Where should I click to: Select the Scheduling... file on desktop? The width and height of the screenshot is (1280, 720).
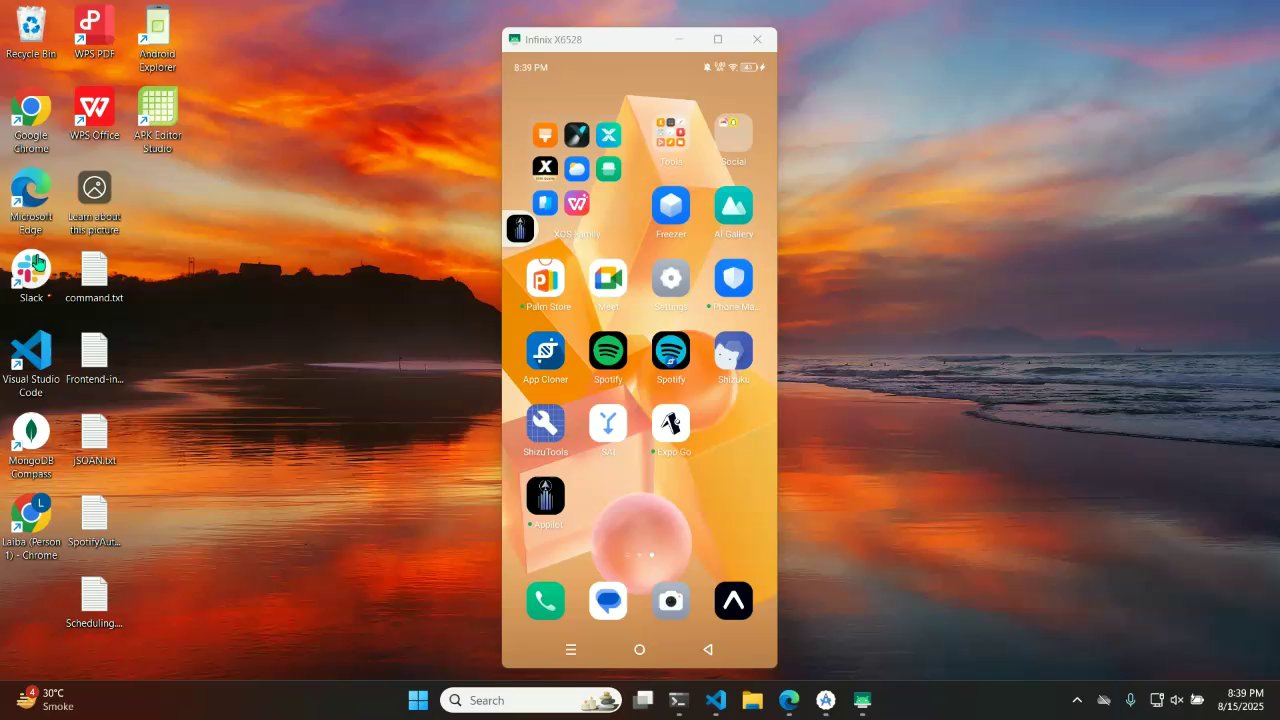tap(94, 603)
